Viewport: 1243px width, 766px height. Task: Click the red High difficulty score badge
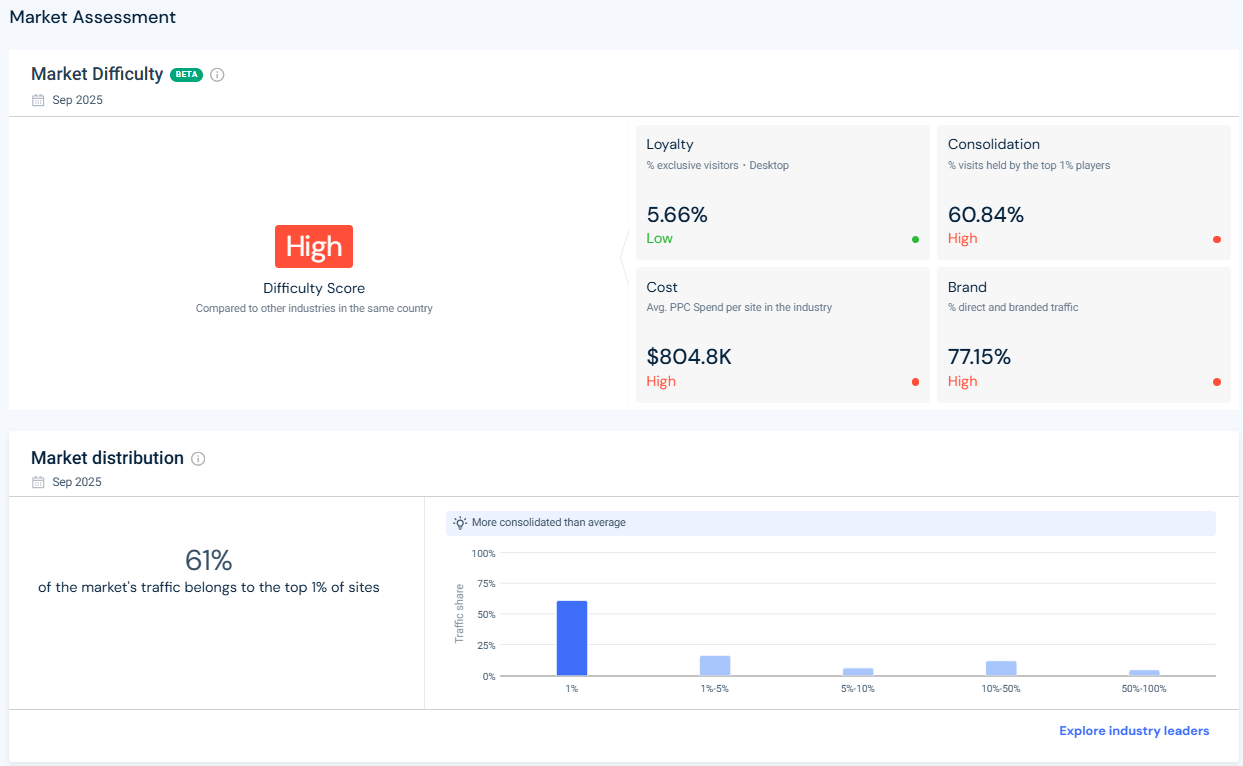pos(314,246)
